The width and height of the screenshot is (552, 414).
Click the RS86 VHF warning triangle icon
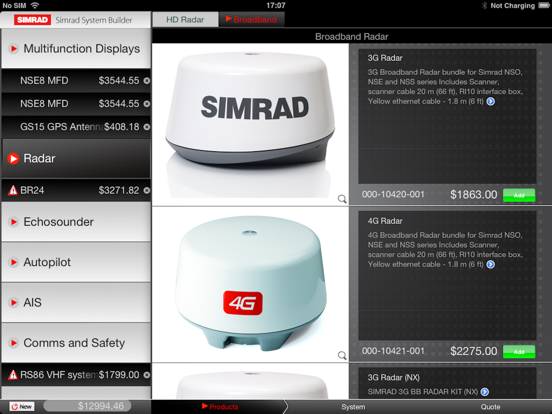13,375
